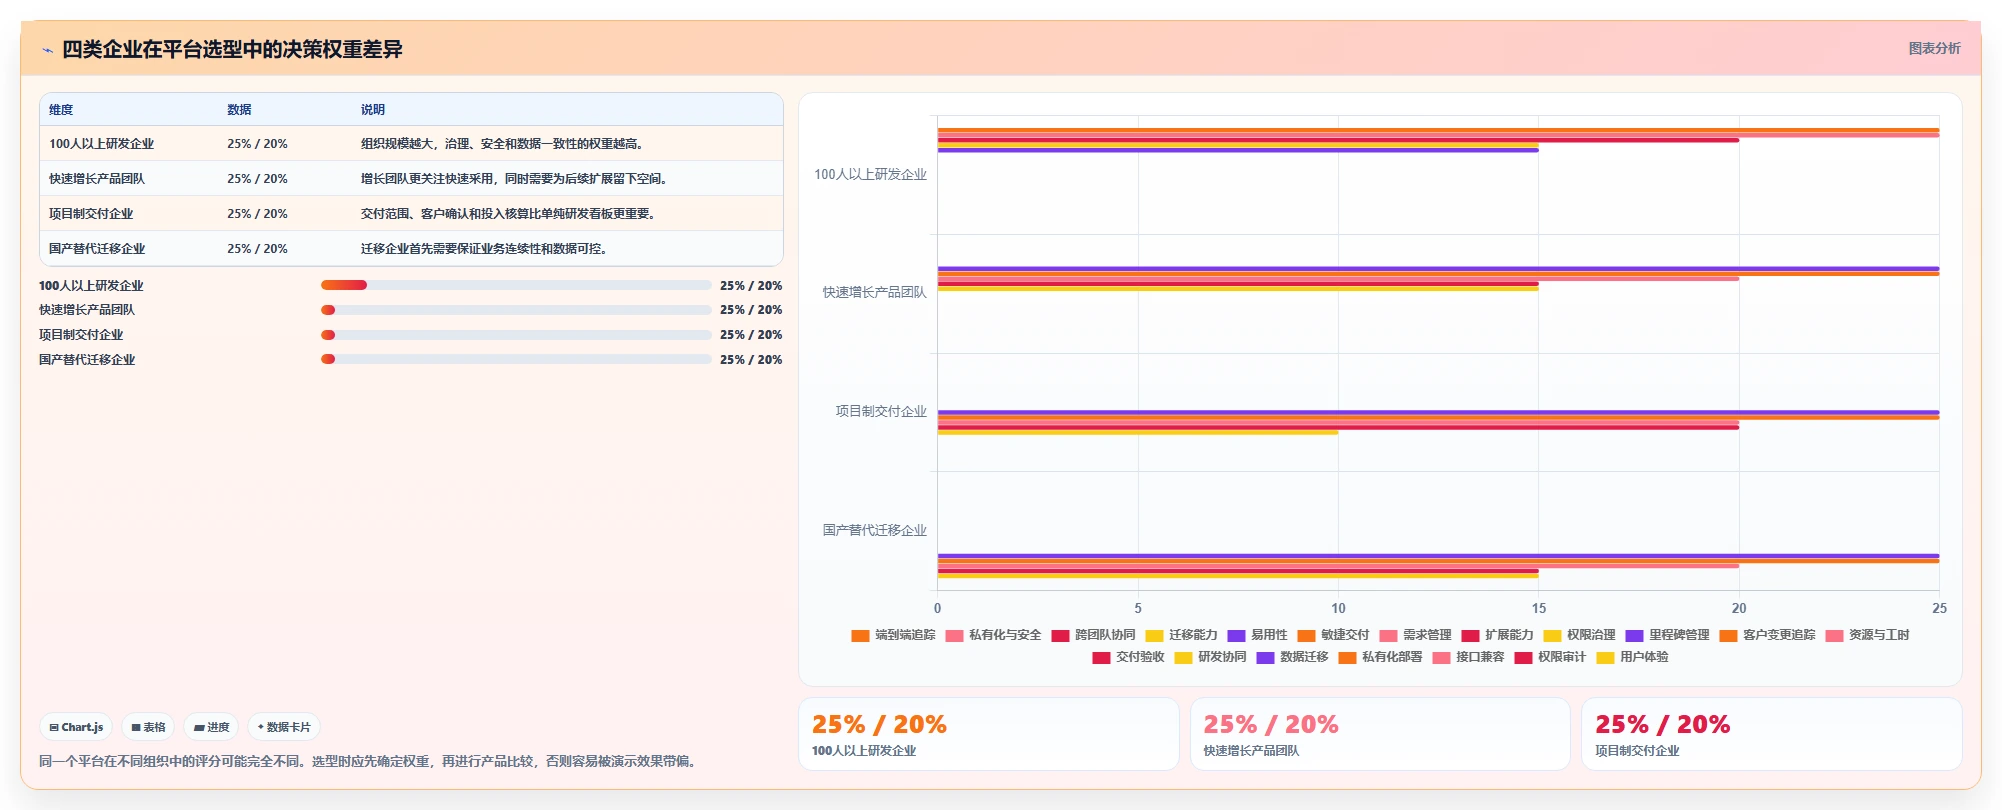Click the 进度 tag chip
The width and height of the screenshot is (2002, 810).
pyautogui.click(x=211, y=727)
